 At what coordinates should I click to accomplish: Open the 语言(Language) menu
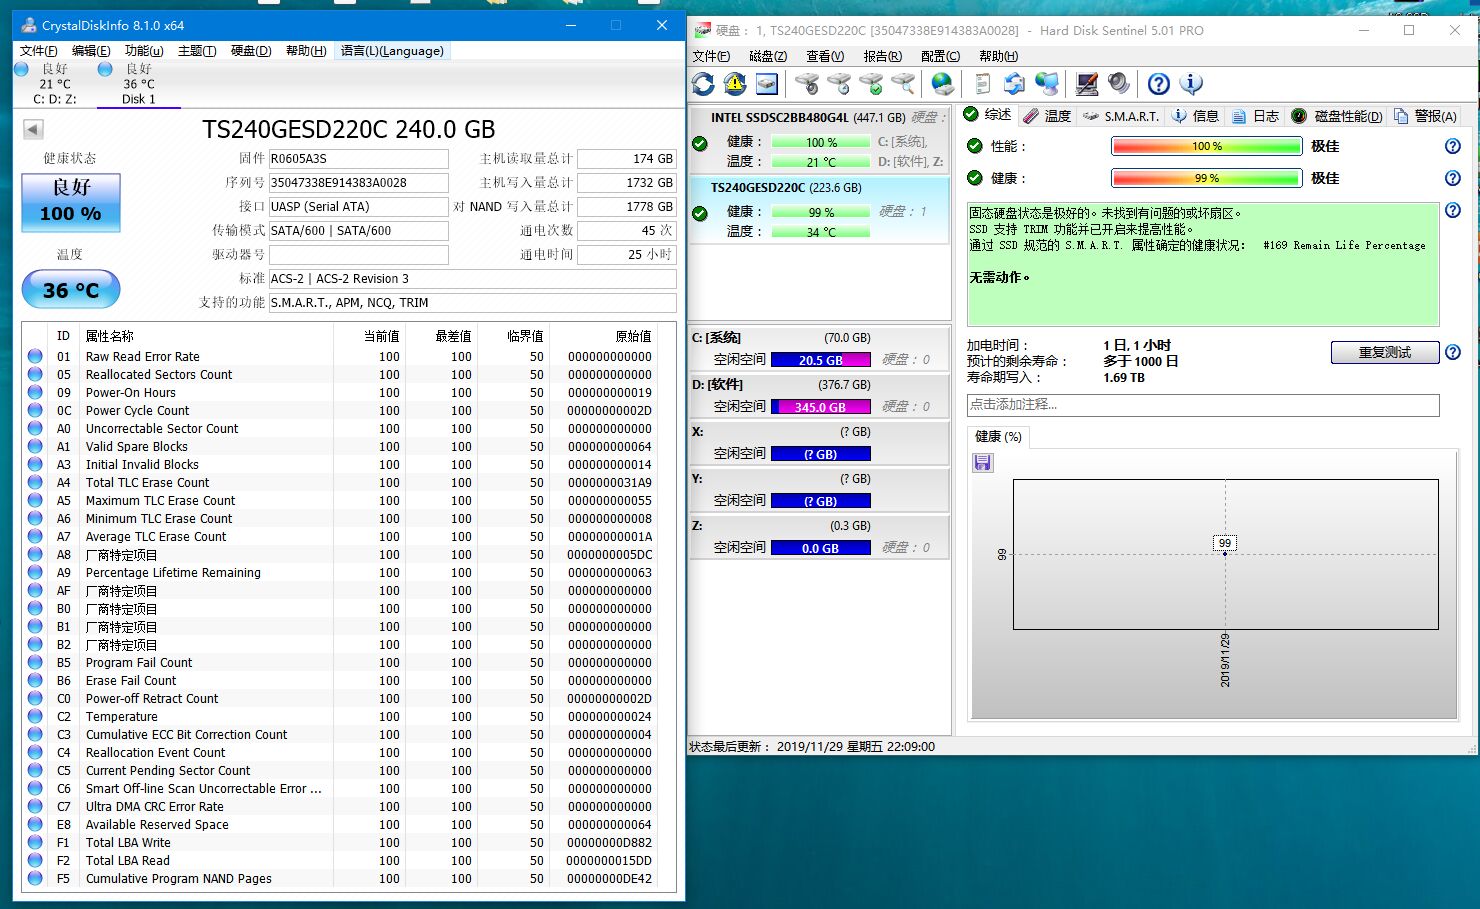click(391, 51)
